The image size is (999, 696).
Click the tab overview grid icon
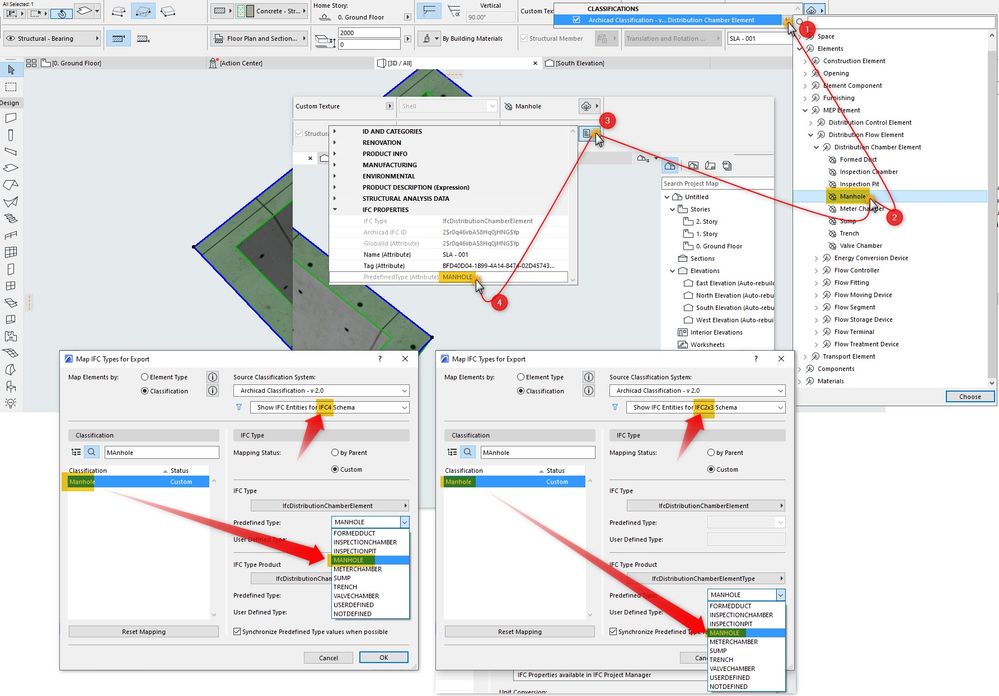coord(31,63)
